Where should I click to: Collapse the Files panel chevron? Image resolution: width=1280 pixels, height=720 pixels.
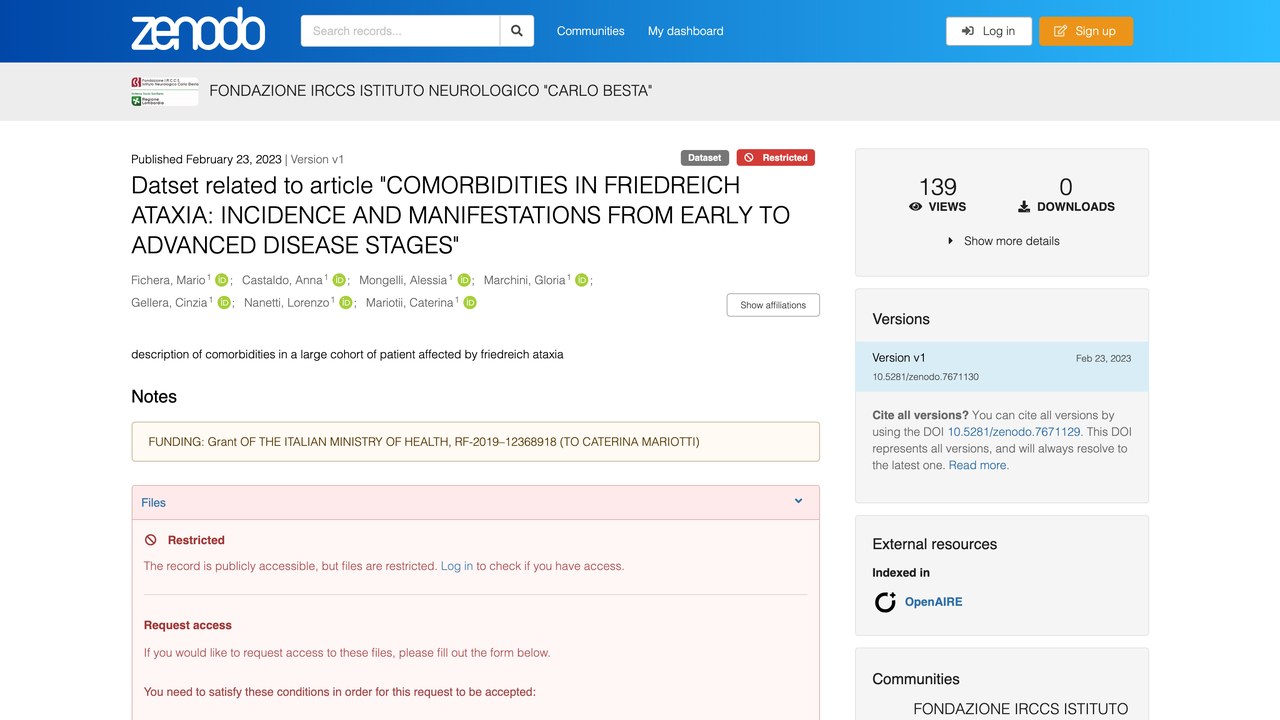click(x=798, y=501)
